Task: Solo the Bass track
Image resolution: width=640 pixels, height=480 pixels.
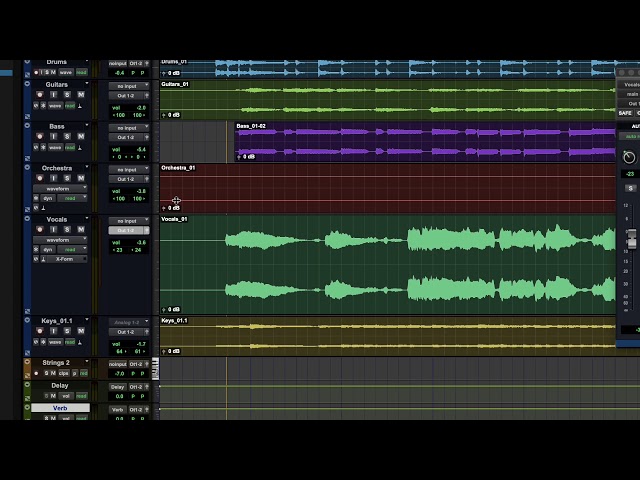Action: click(67, 136)
